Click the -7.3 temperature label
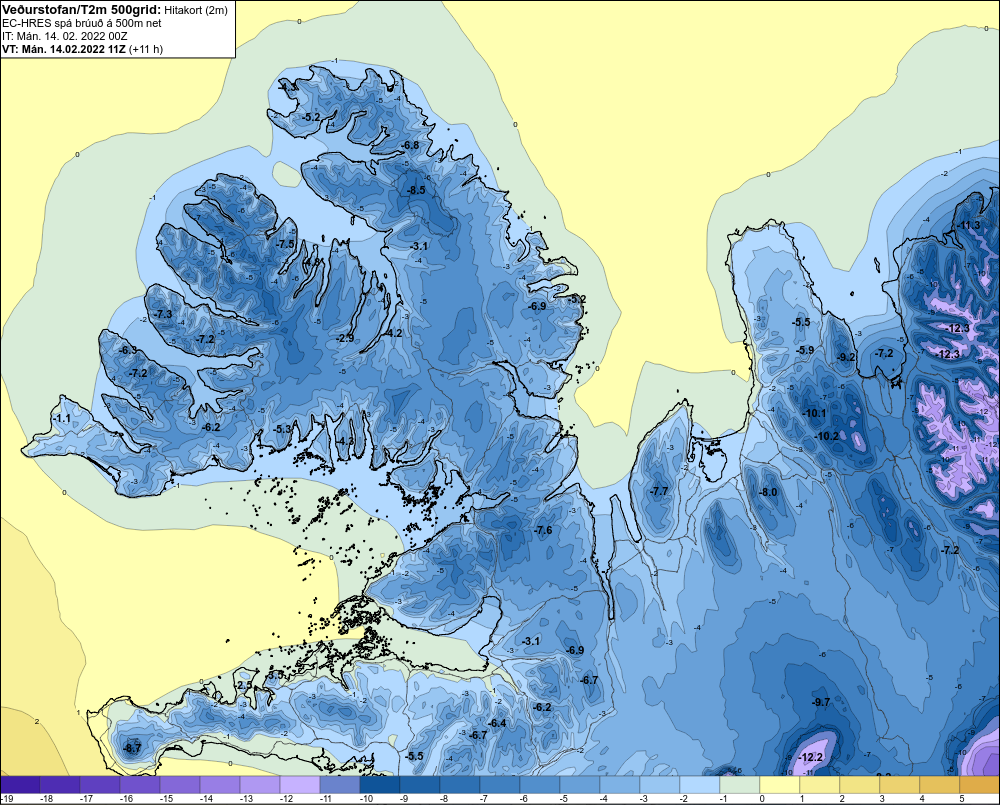Viewport: 1000px width, 805px height. click(x=163, y=314)
